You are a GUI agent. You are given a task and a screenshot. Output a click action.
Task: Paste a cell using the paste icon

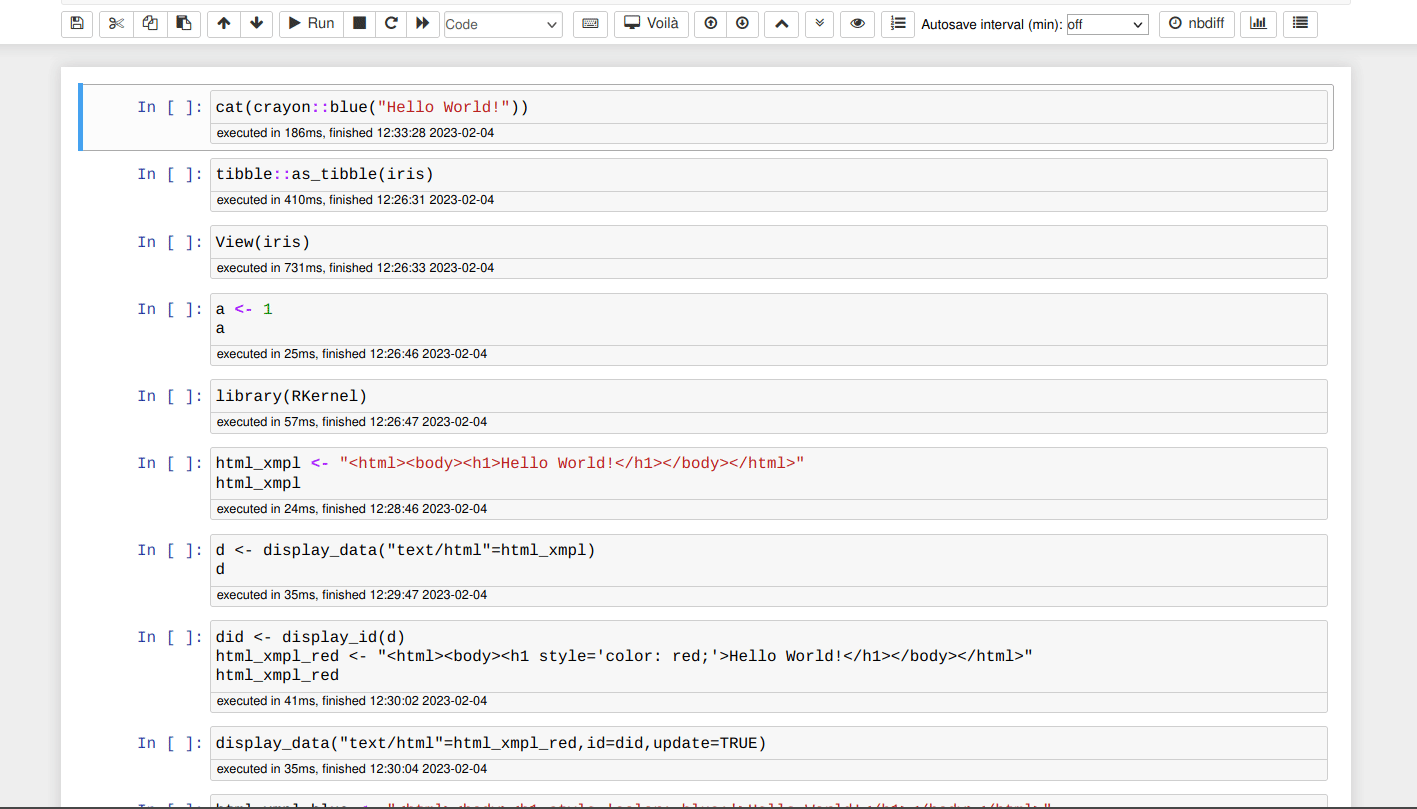[184, 23]
